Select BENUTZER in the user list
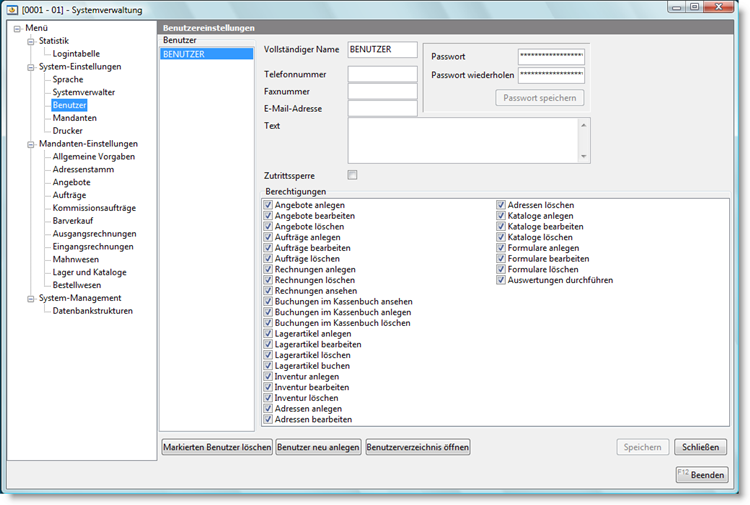The image size is (750, 505). click(183, 54)
